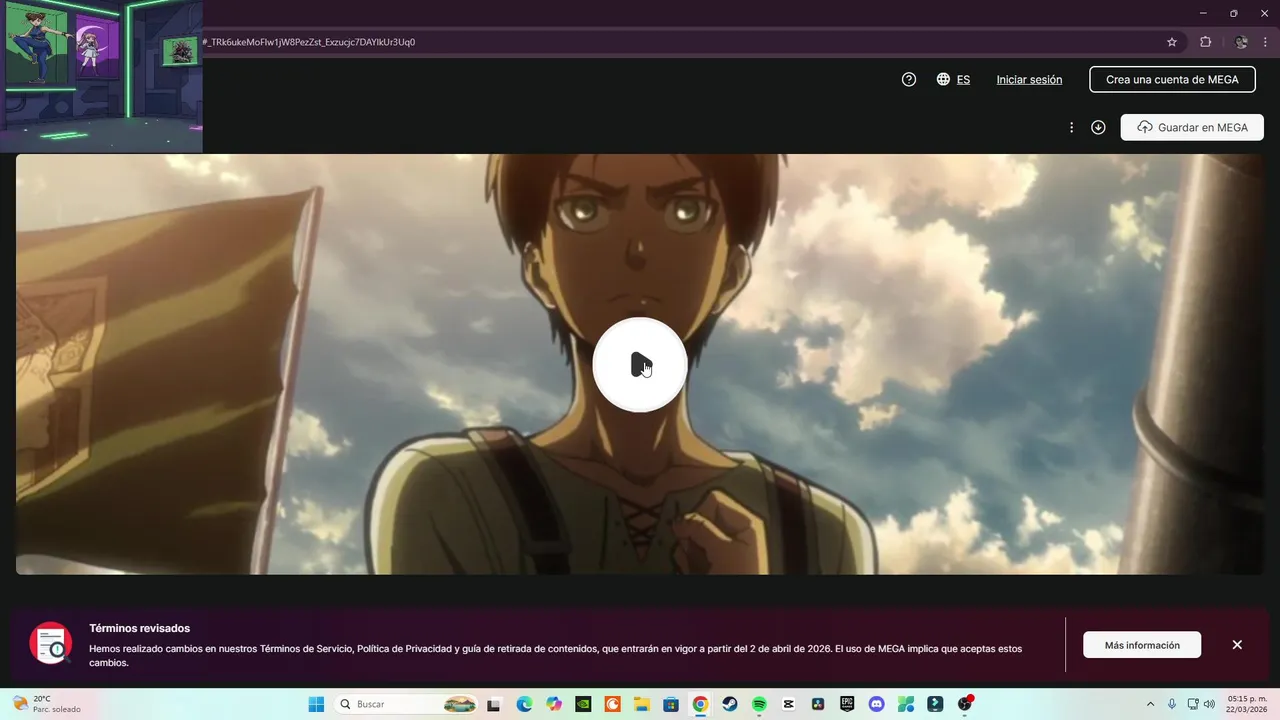
Task: Open the Windows Start menu
Action: 316,704
